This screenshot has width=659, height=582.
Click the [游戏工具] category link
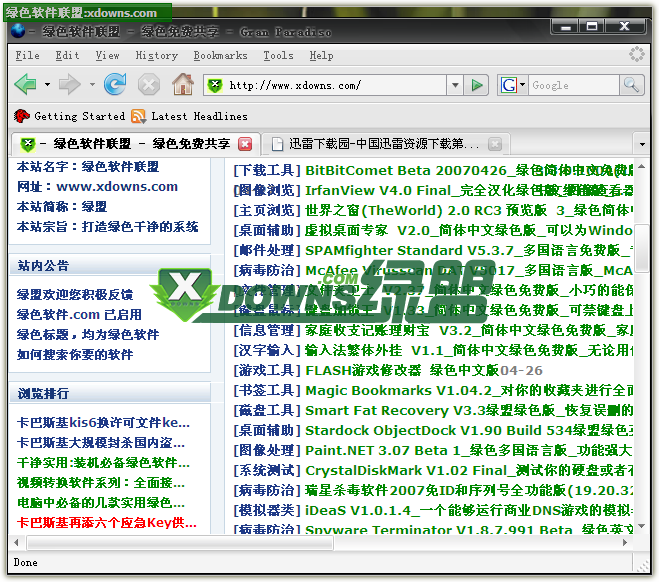pos(267,371)
